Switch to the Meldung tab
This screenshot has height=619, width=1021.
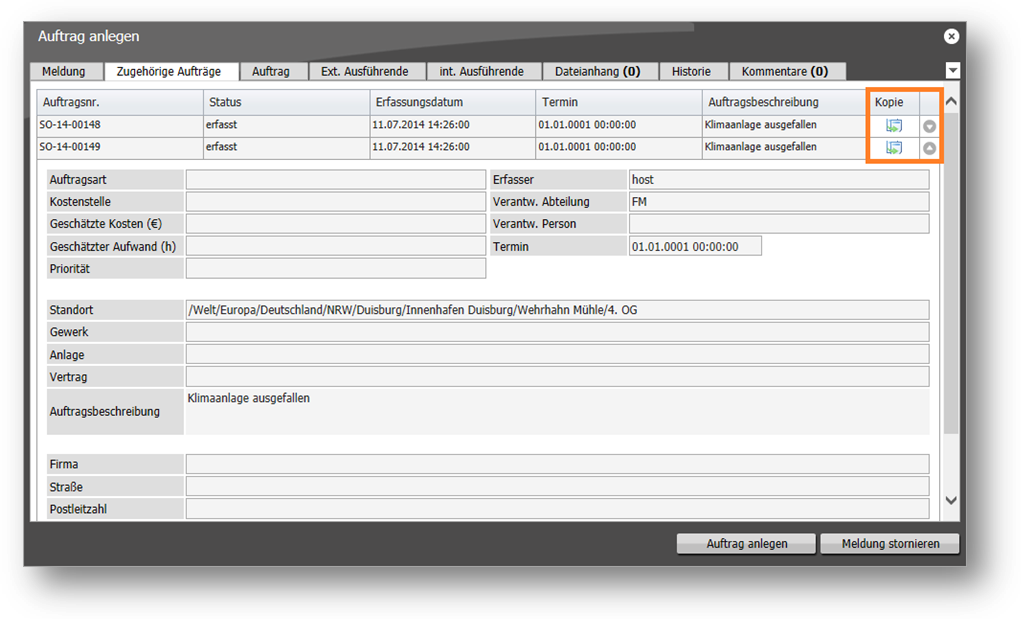(x=64, y=71)
